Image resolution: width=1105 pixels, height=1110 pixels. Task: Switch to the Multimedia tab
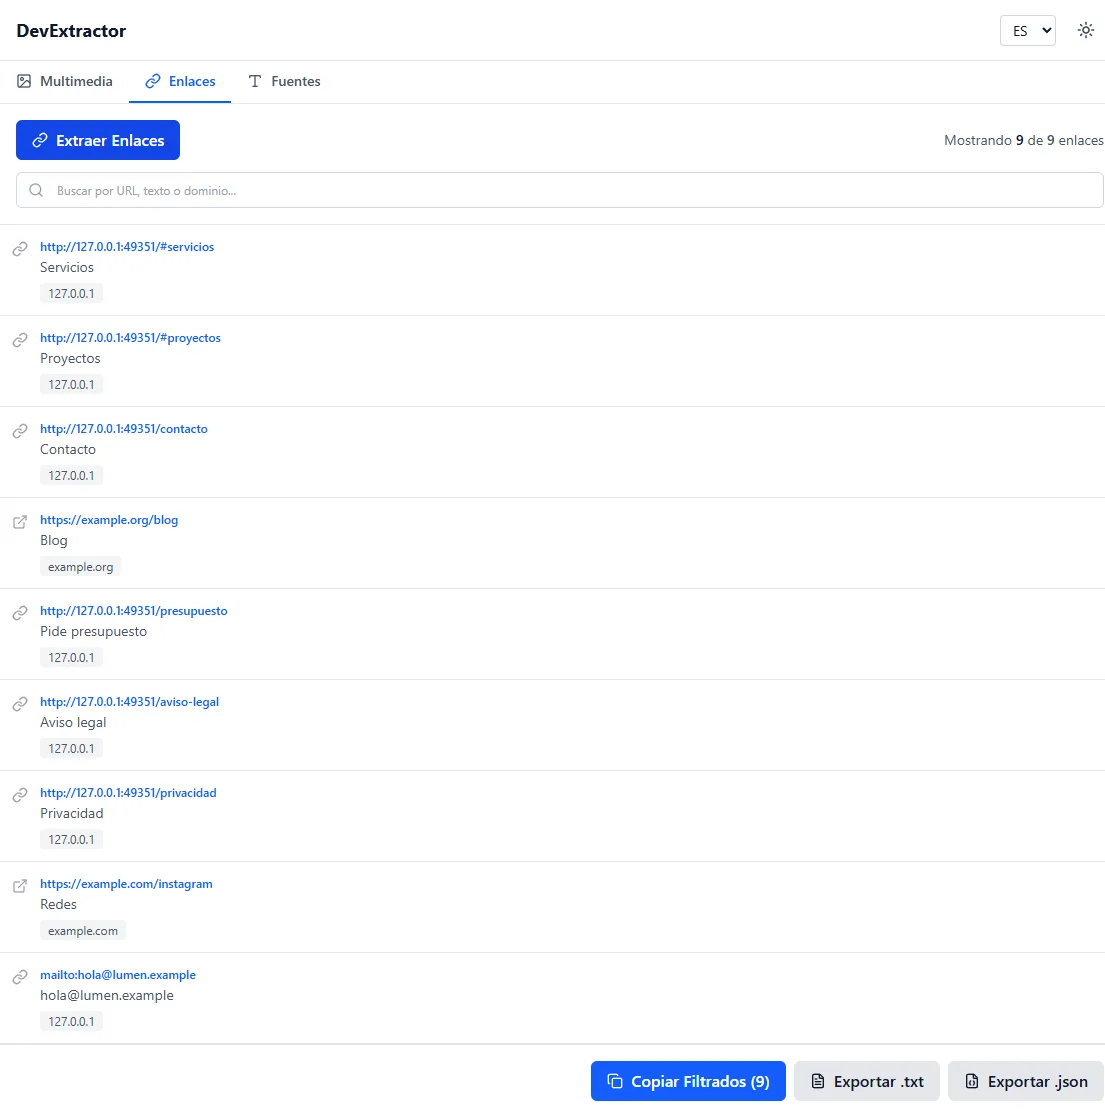coord(64,81)
